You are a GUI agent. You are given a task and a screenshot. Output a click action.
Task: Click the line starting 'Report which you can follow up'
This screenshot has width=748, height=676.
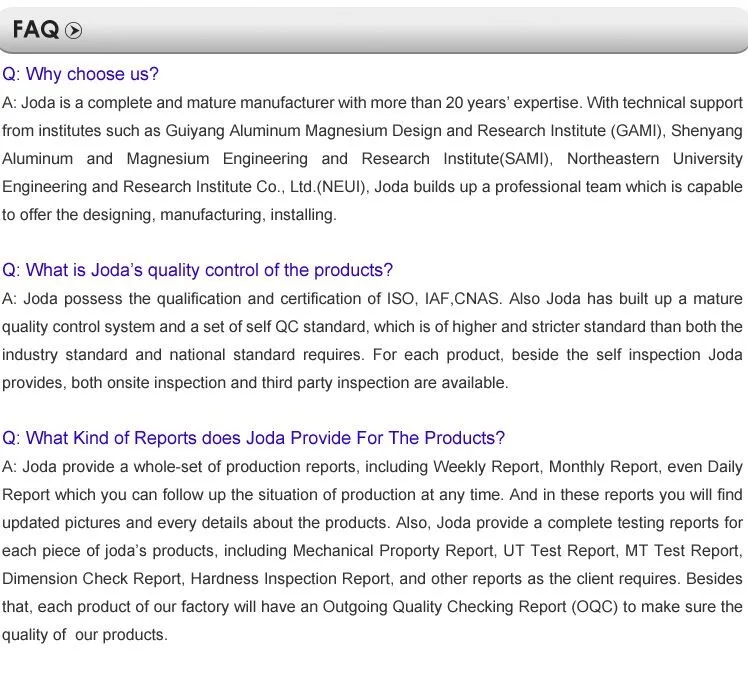[372, 495]
